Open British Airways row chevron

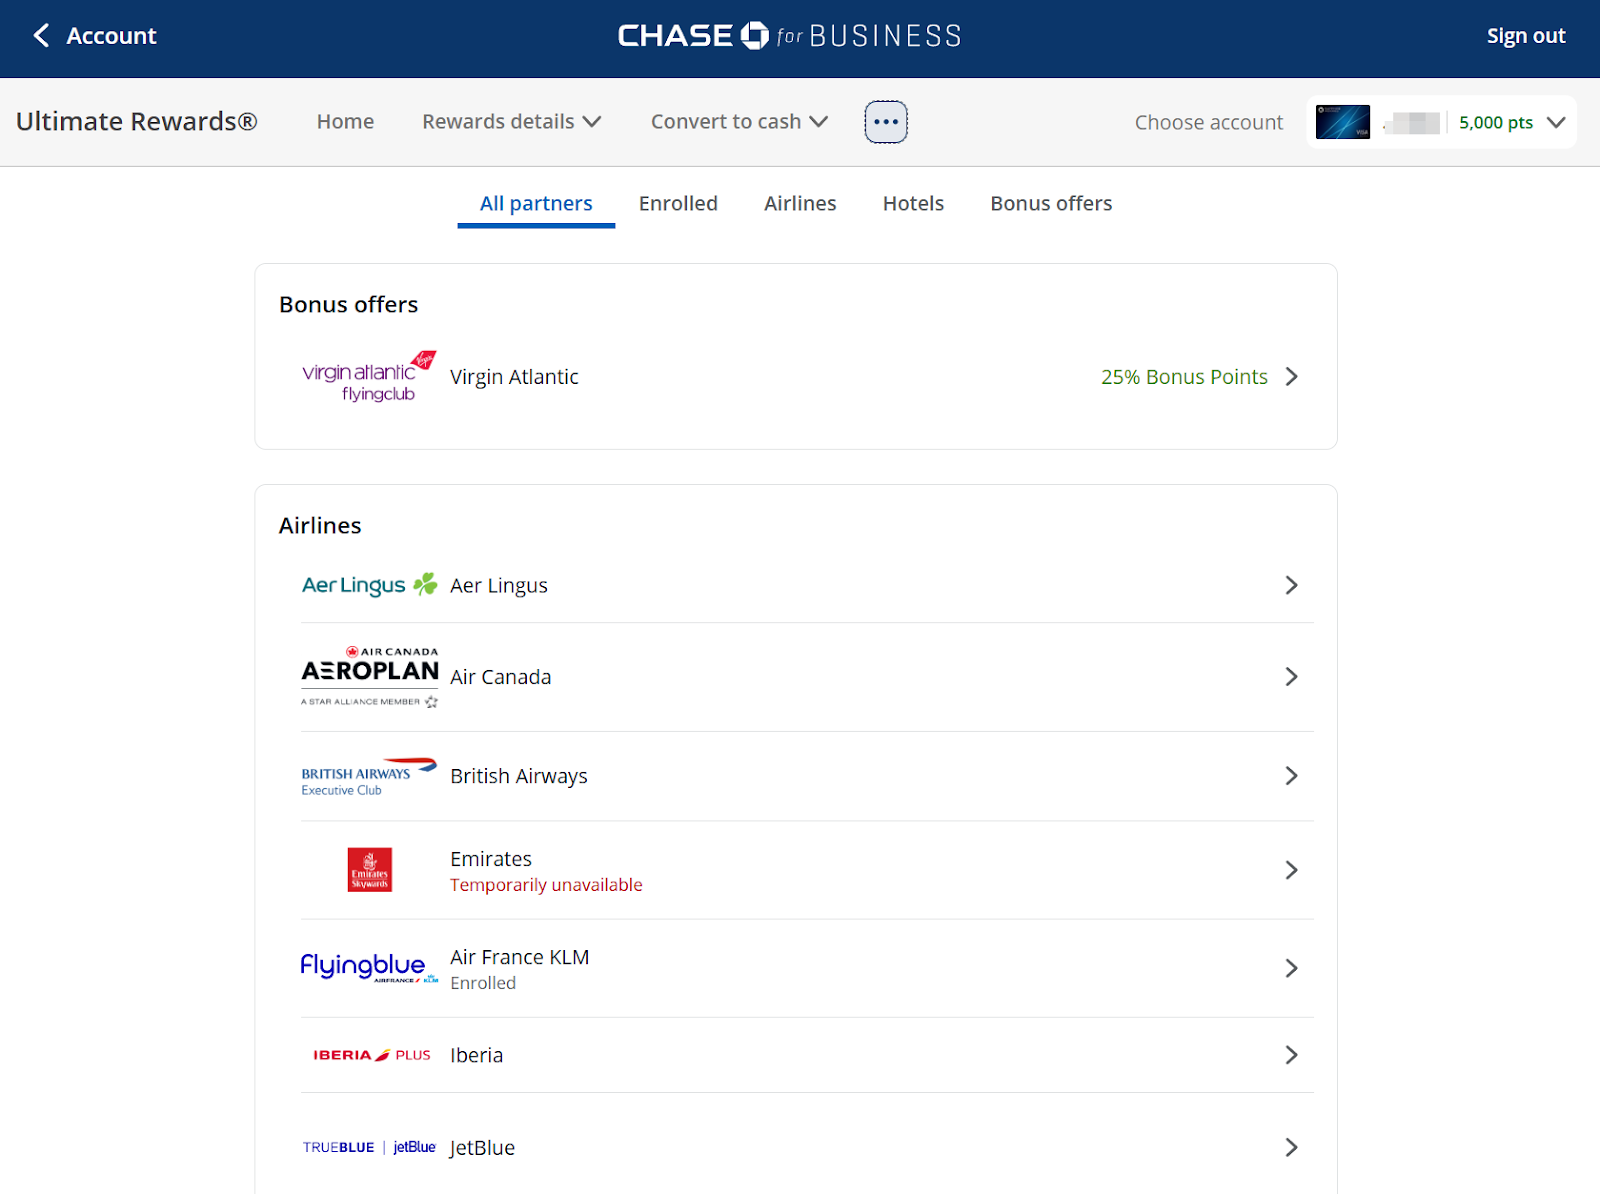pos(1292,776)
